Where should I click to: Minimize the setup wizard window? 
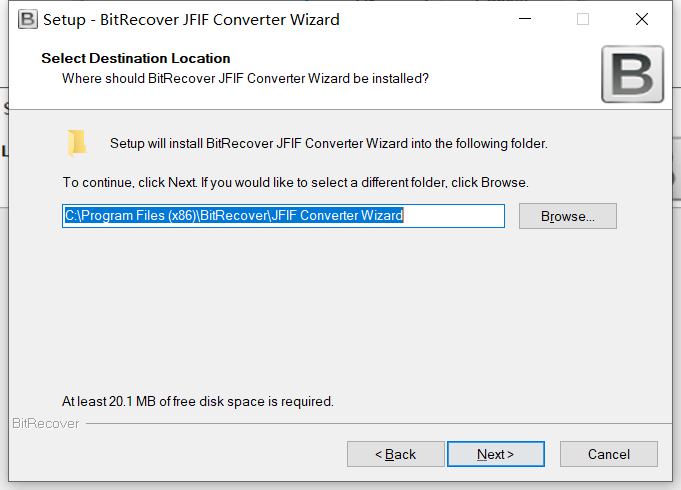525,19
